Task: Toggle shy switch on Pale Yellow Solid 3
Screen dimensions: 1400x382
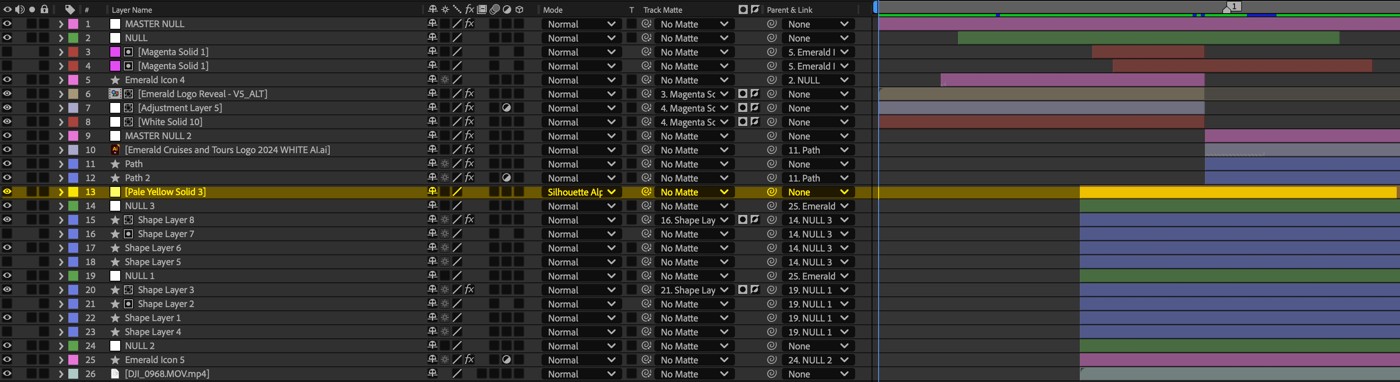Action: [x=433, y=192]
